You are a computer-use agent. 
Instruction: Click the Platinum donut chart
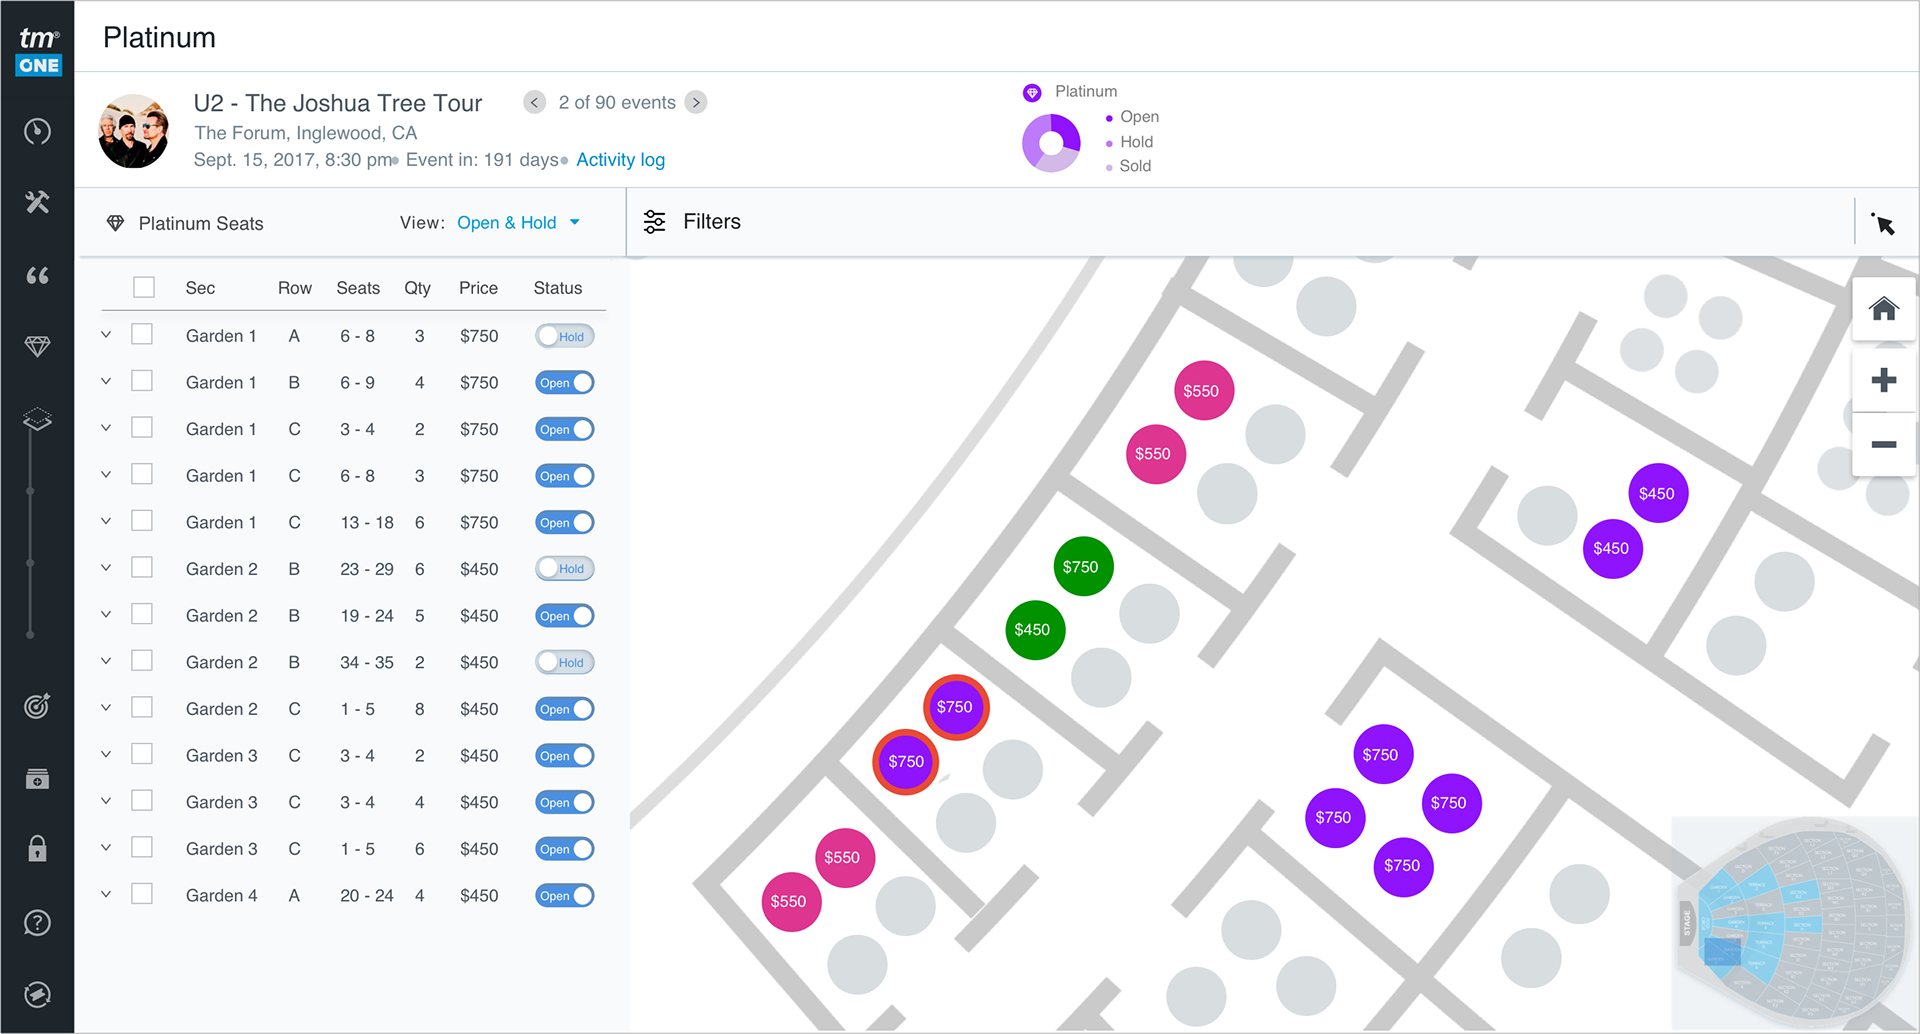click(1051, 143)
